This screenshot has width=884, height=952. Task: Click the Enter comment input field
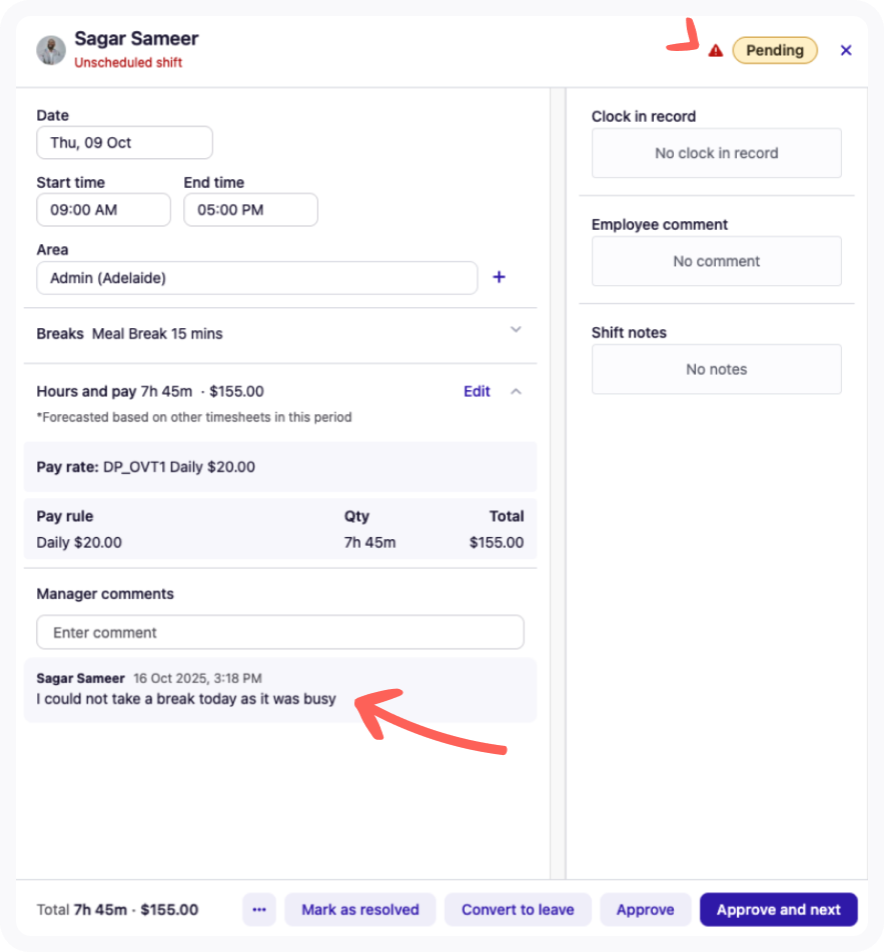(x=280, y=632)
